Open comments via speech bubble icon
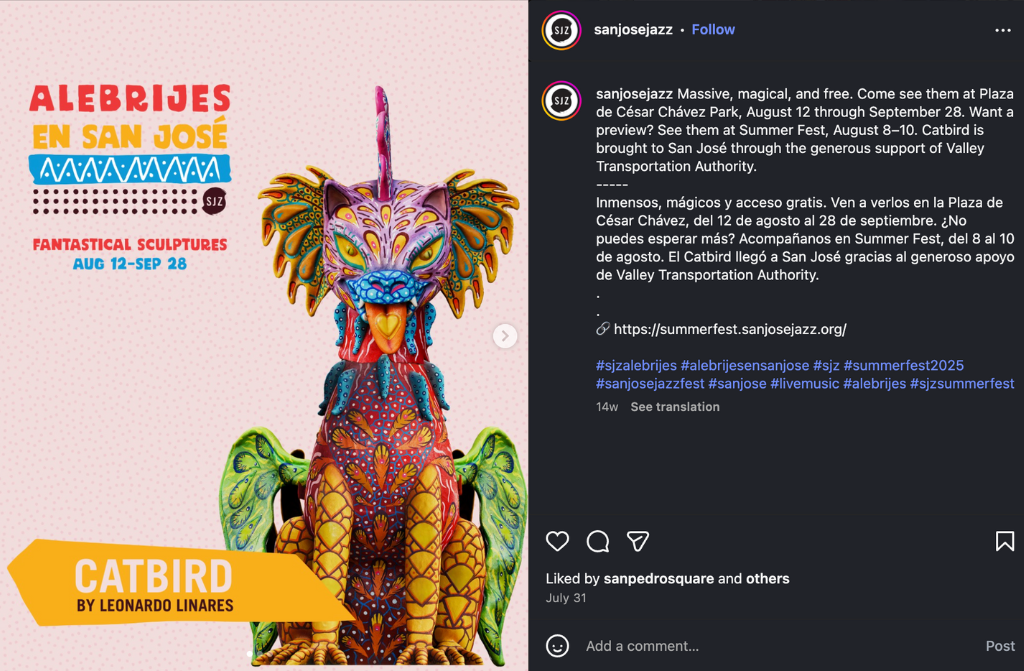The image size is (1024, 671). tap(598, 541)
